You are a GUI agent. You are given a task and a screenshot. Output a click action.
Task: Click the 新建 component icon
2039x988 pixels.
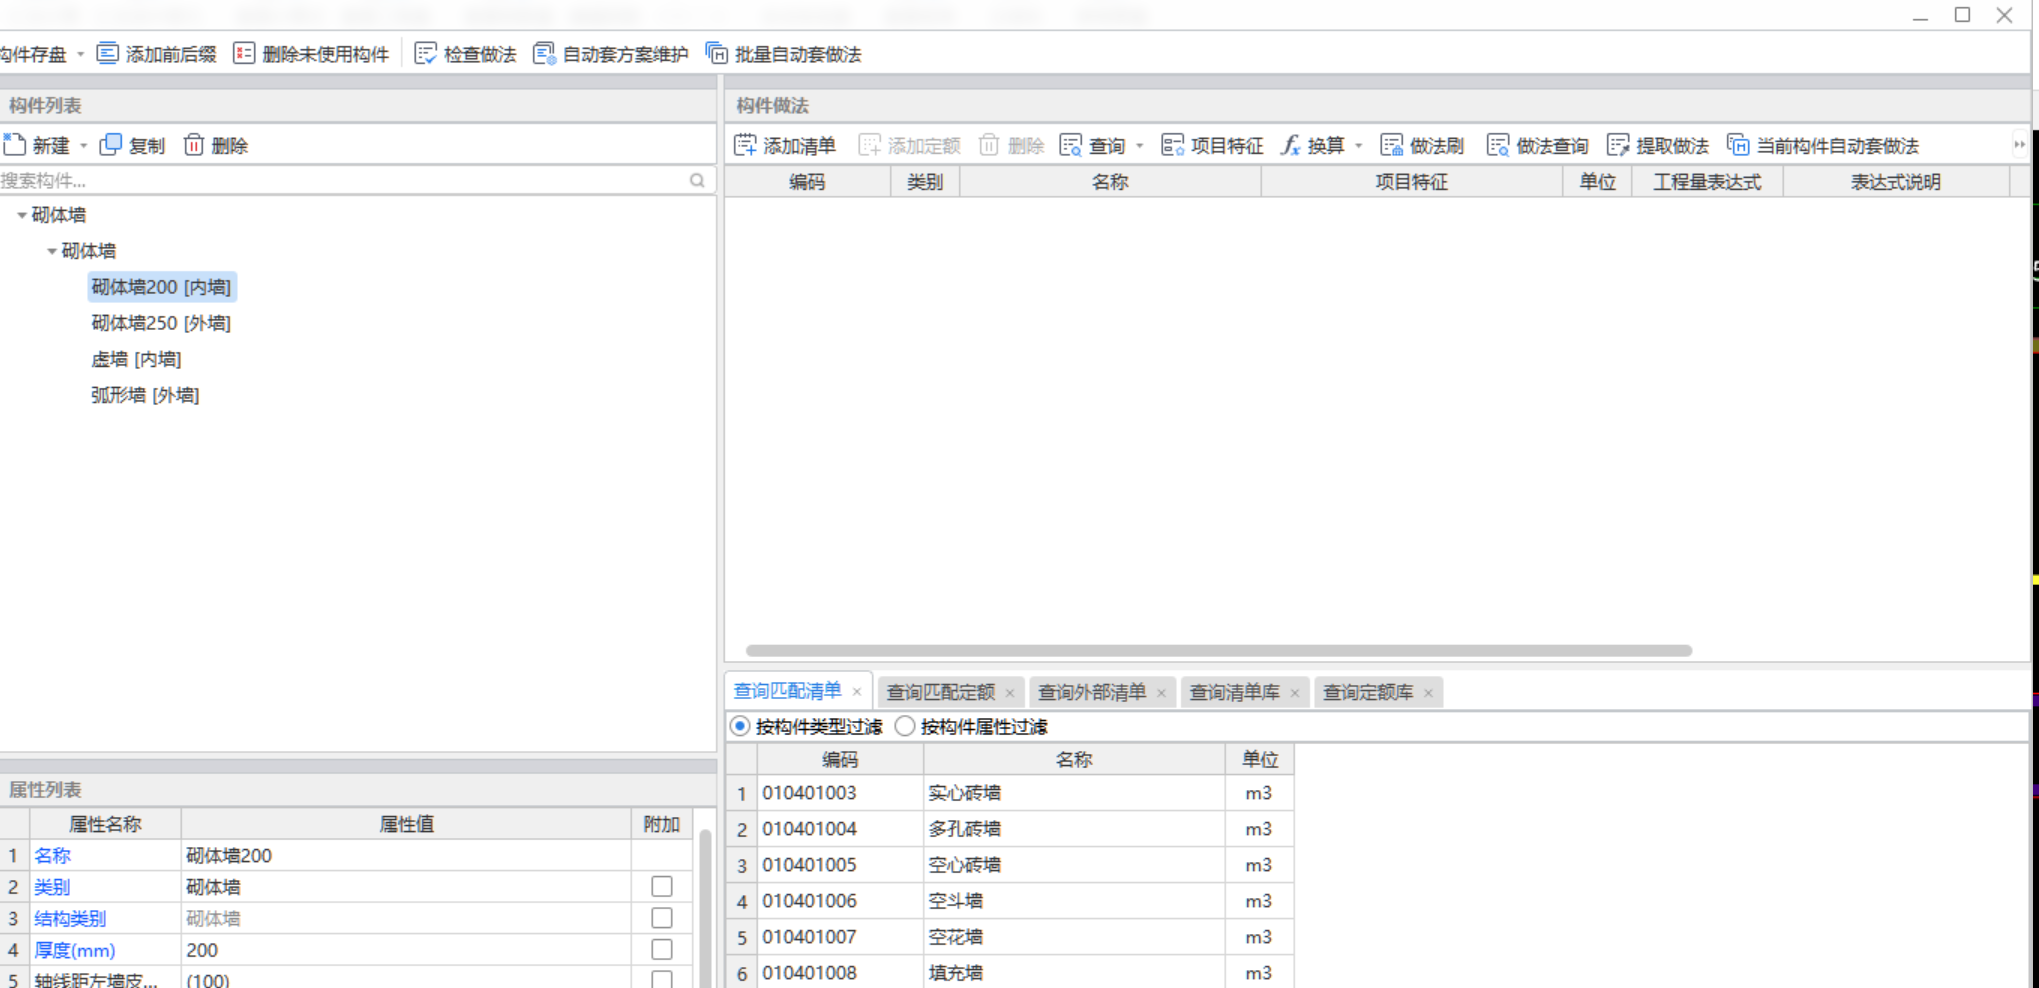tap(14, 145)
